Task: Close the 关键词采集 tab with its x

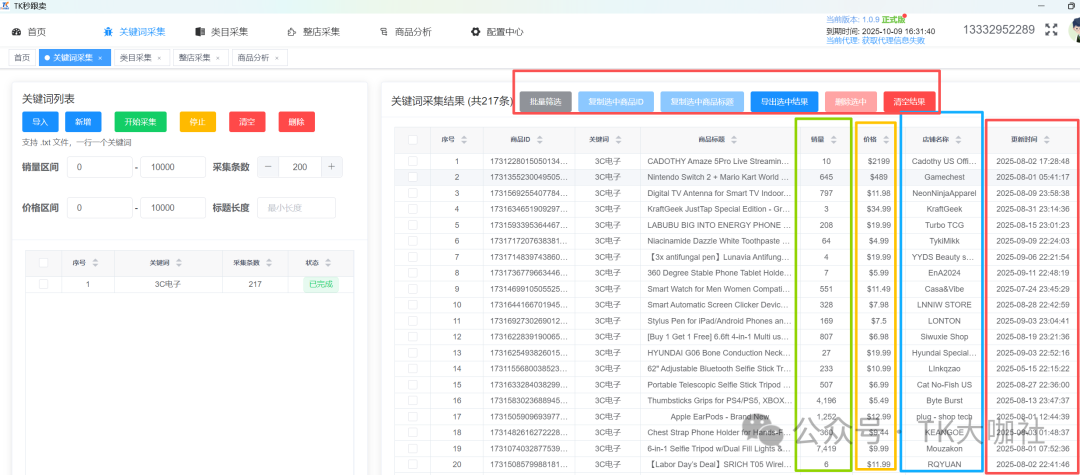Action: point(100,58)
